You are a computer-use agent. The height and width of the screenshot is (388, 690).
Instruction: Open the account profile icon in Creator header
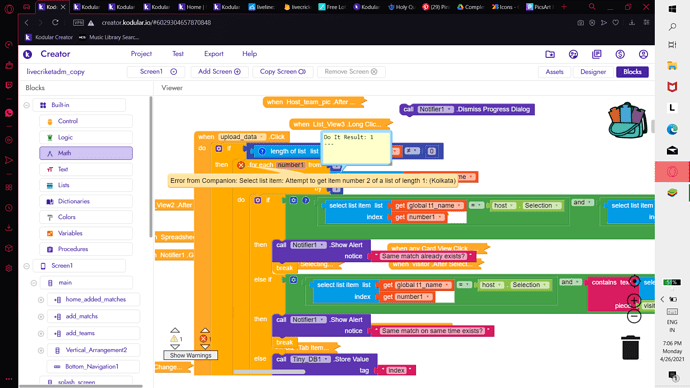[x=643, y=54]
